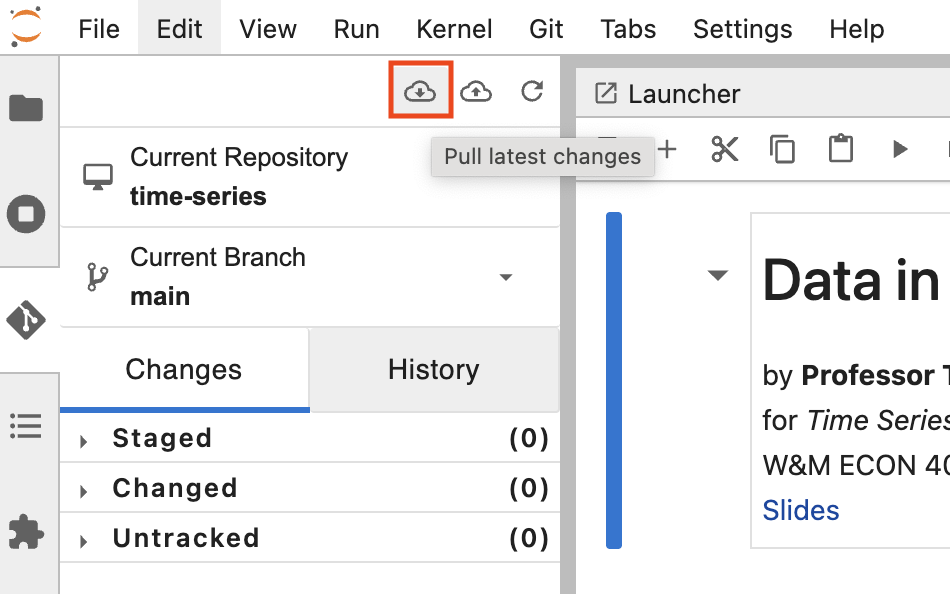This screenshot has height=594, width=950.
Task: Refresh the repository to detect changes
Action: click(x=532, y=91)
